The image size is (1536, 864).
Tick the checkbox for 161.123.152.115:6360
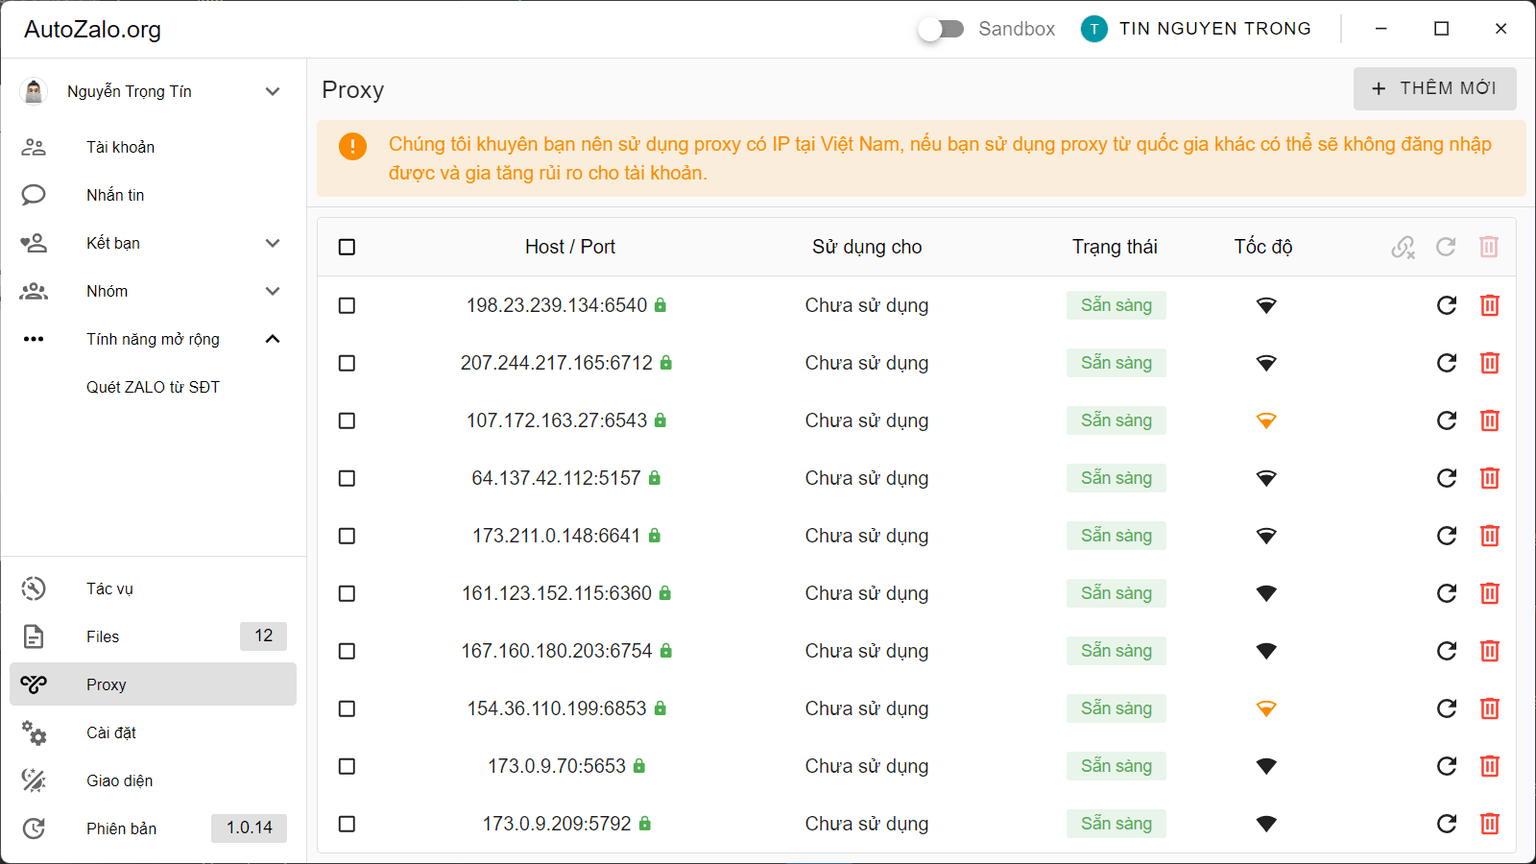pyautogui.click(x=347, y=594)
